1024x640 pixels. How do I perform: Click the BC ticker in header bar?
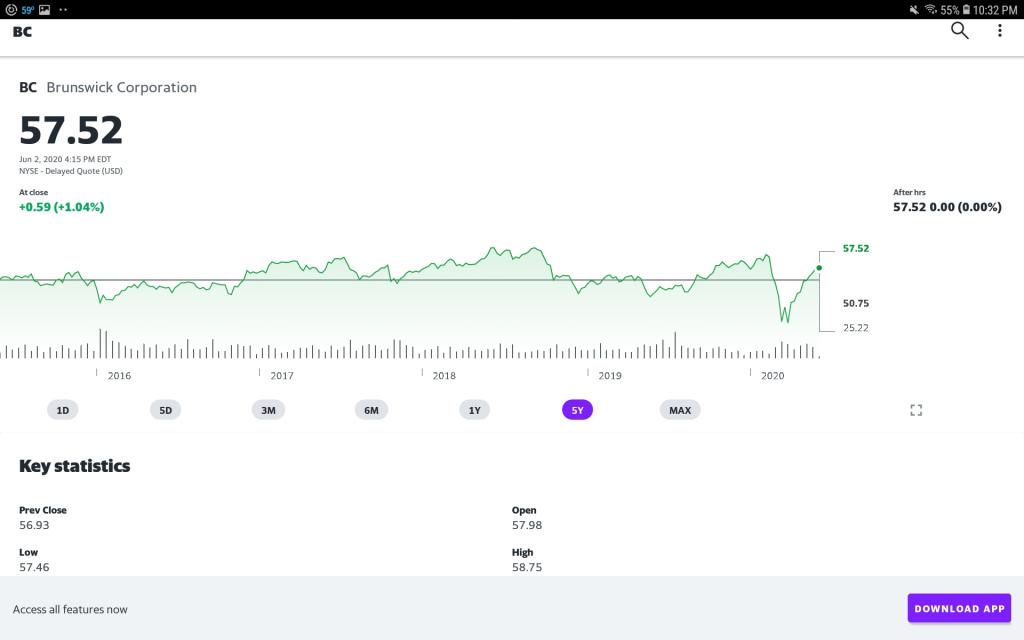point(22,31)
